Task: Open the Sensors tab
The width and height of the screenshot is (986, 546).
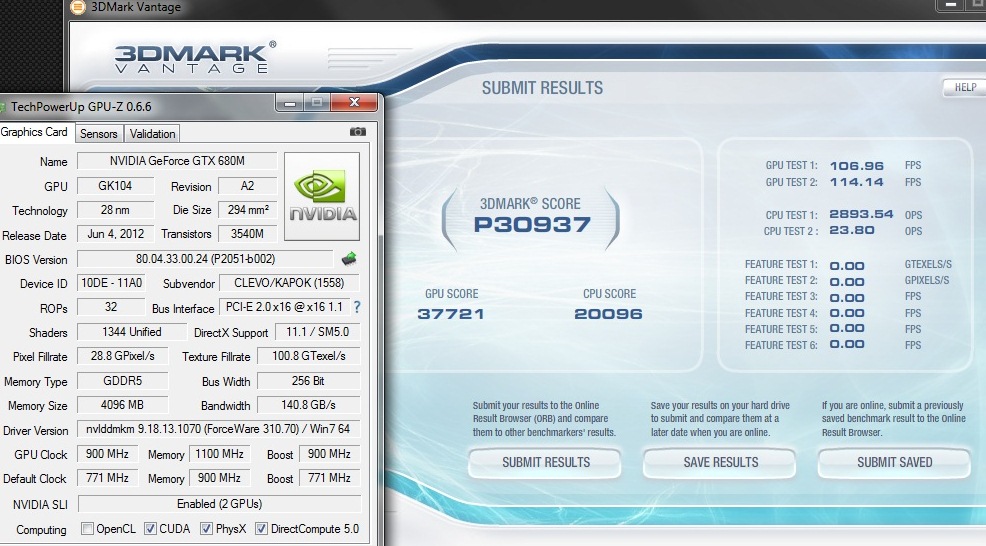Action: pos(99,133)
